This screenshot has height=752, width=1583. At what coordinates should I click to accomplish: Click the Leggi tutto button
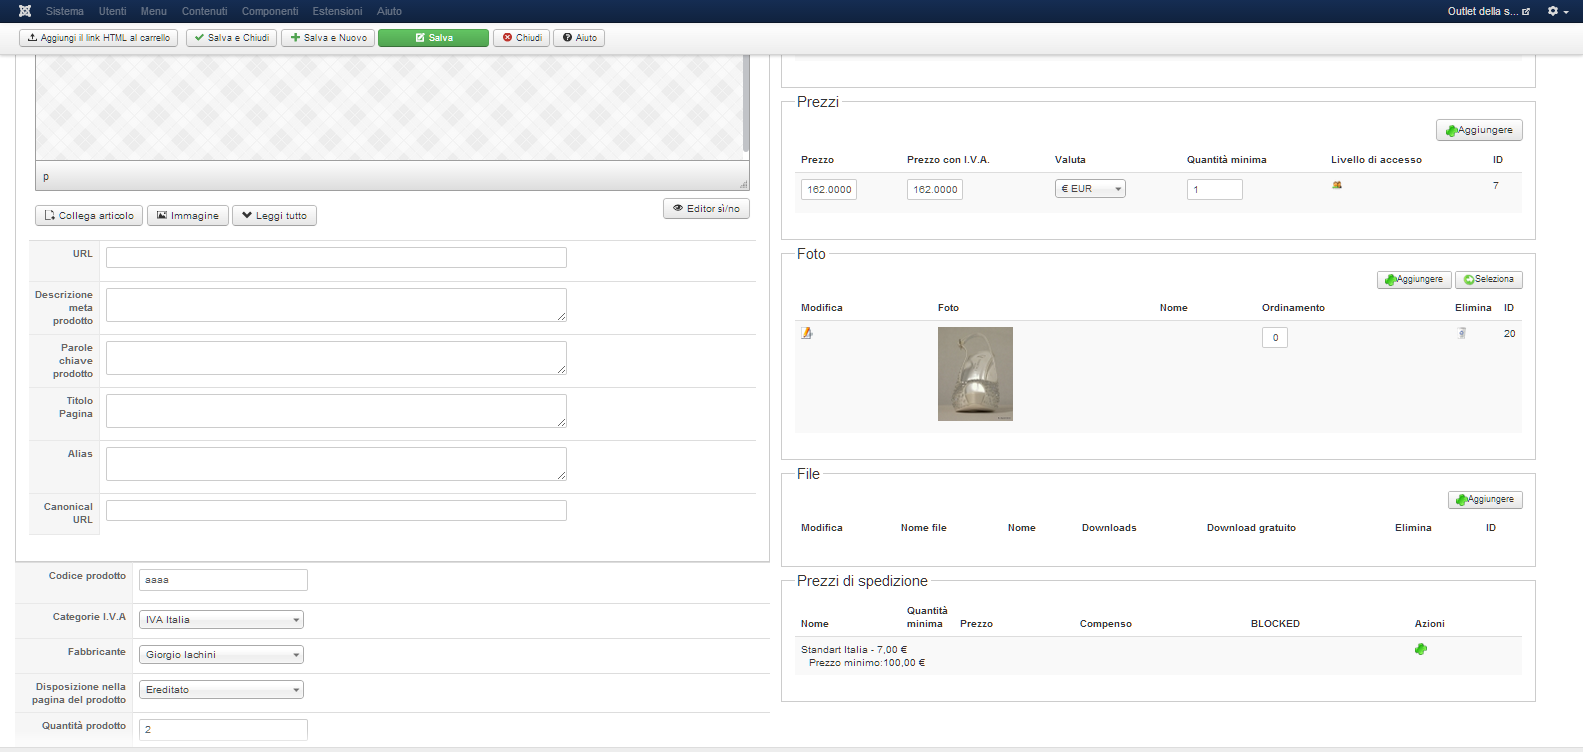(x=274, y=216)
